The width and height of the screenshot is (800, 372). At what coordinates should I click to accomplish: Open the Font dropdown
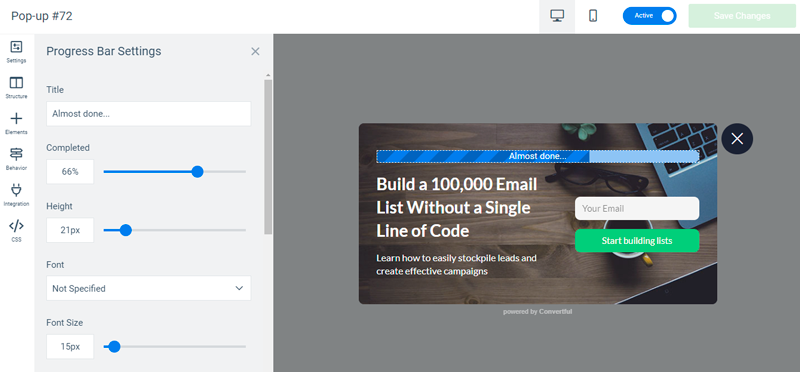pos(148,288)
